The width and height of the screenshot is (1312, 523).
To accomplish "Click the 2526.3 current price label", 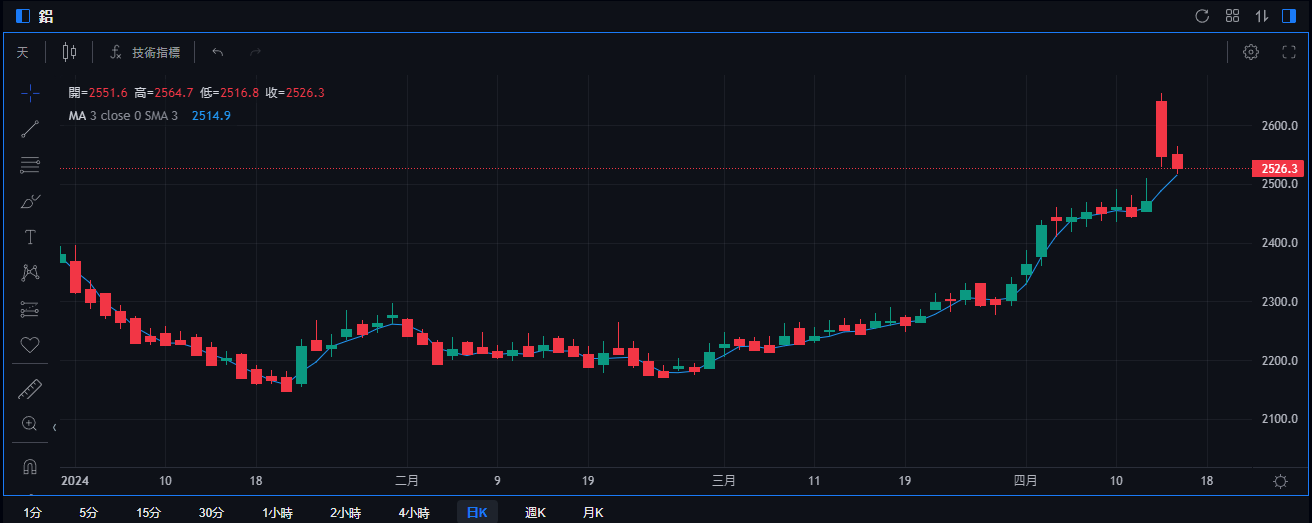I will [x=1277, y=169].
